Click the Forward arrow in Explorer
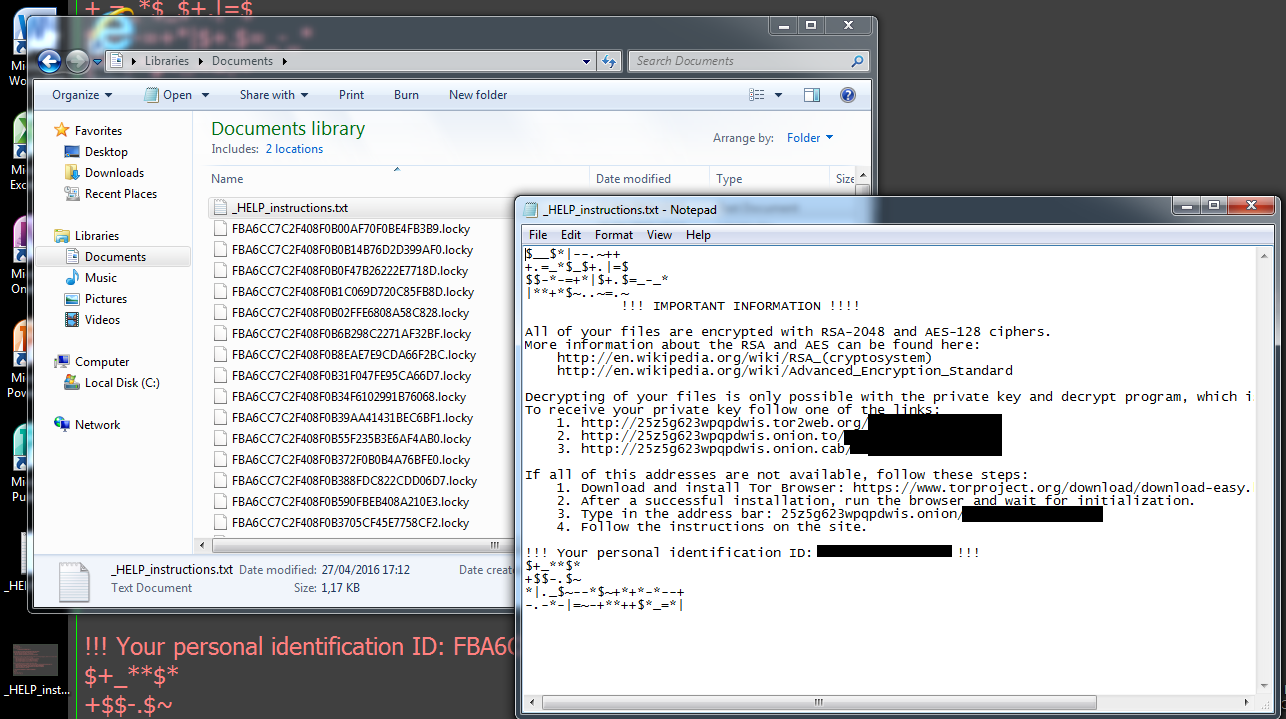 click(x=77, y=61)
